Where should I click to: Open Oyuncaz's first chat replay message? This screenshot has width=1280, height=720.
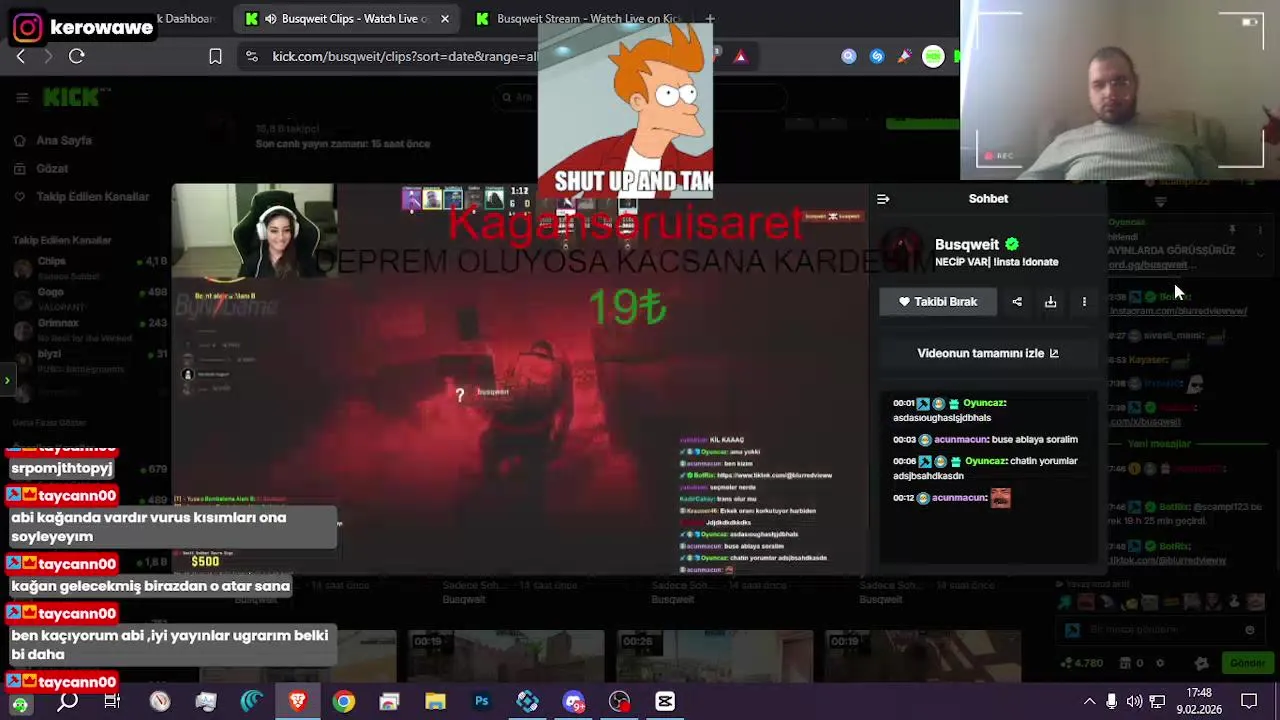[x=951, y=410]
